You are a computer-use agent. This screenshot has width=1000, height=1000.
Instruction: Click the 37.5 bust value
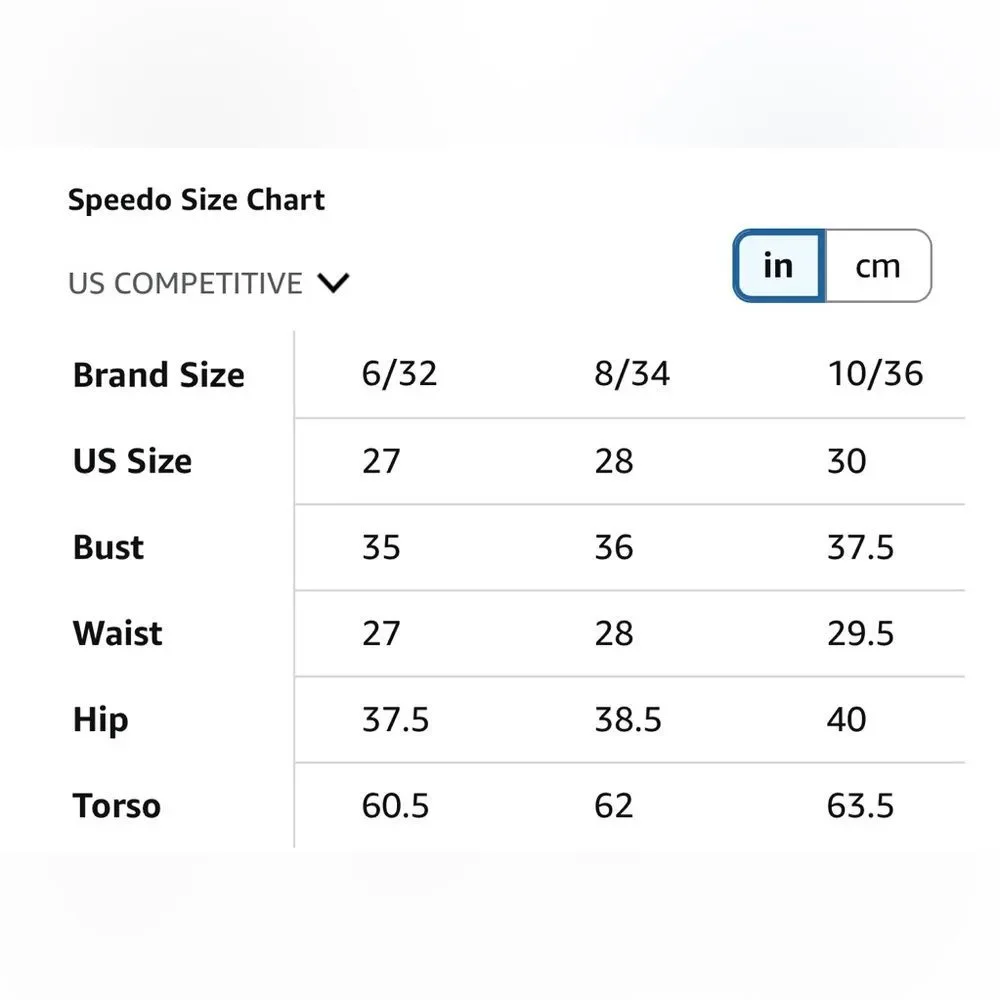[x=860, y=547]
